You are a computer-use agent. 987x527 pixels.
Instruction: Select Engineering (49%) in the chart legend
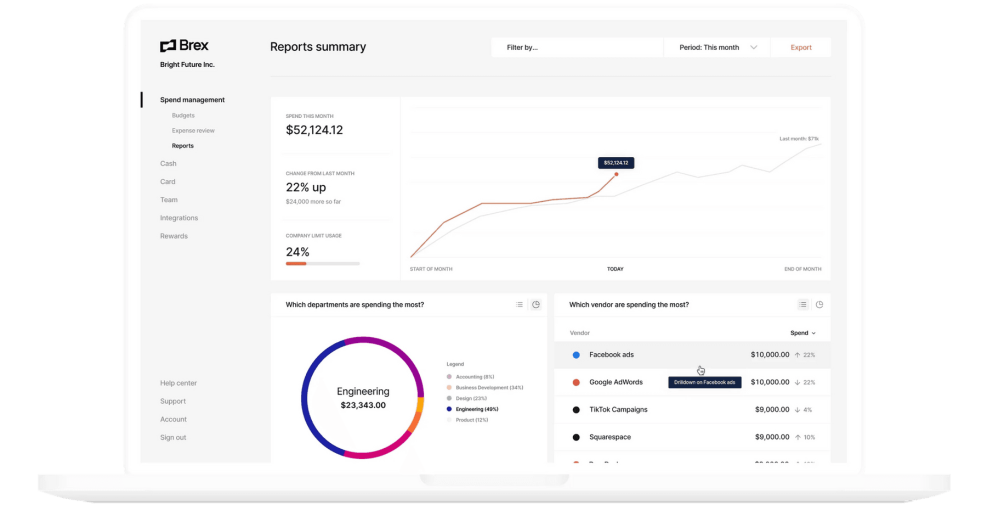tap(477, 409)
